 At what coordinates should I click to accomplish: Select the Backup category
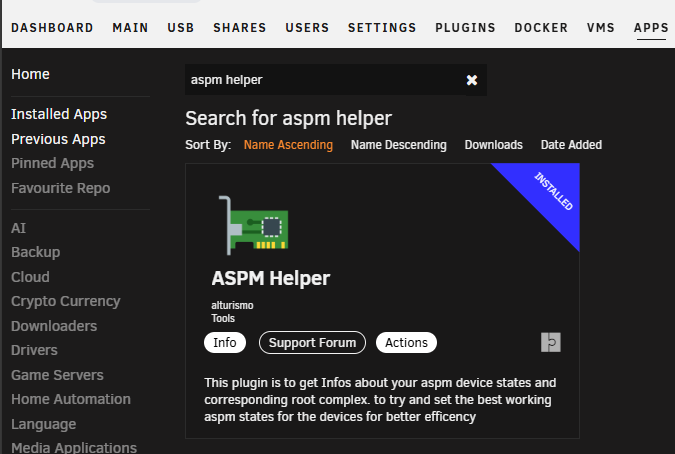[36, 252]
